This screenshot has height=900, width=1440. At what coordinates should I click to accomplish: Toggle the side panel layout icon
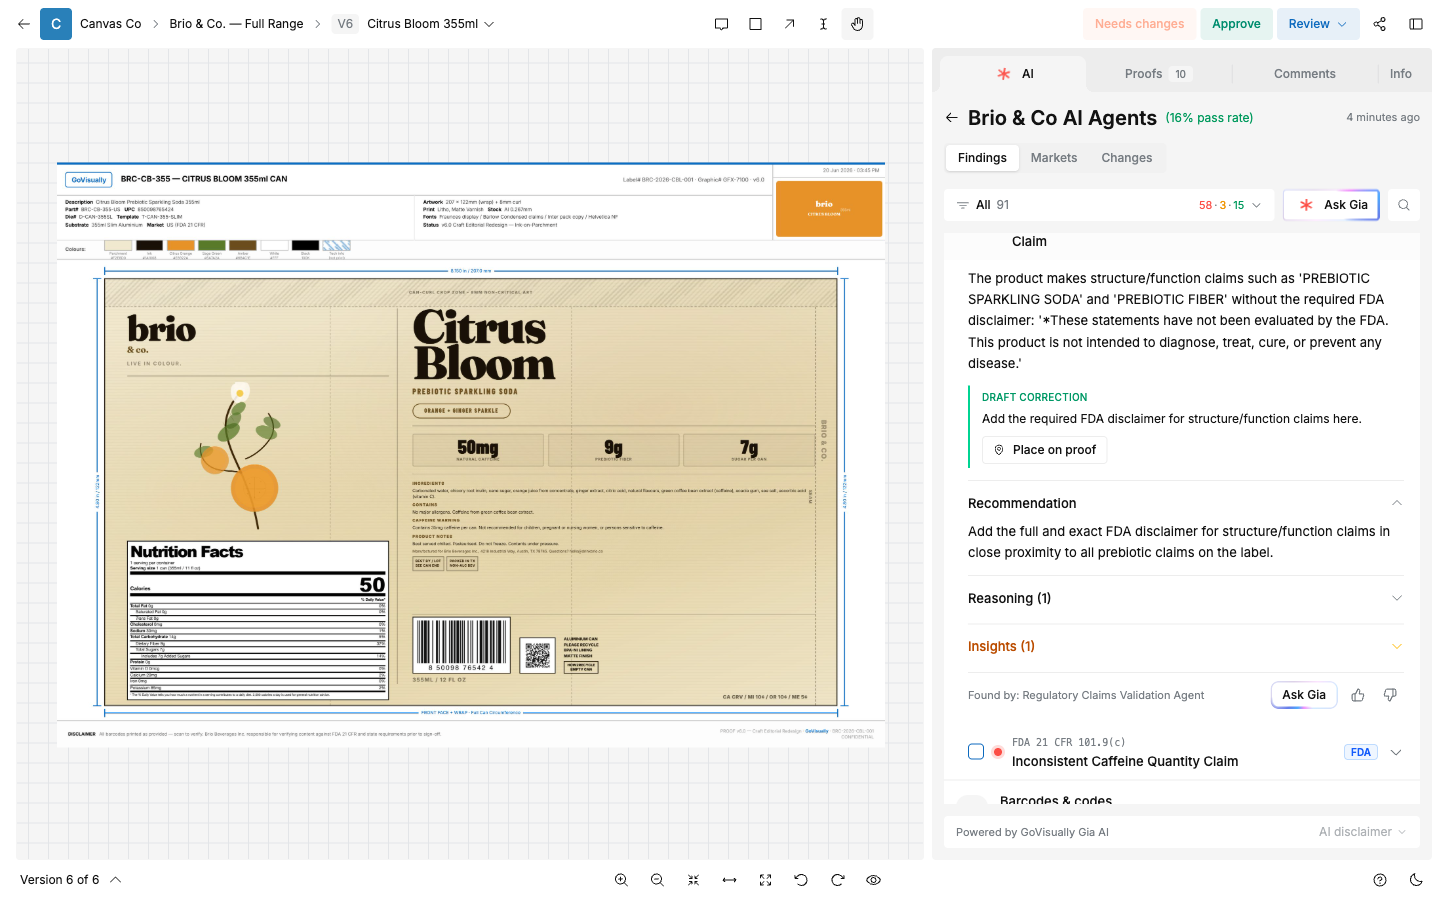1416,24
